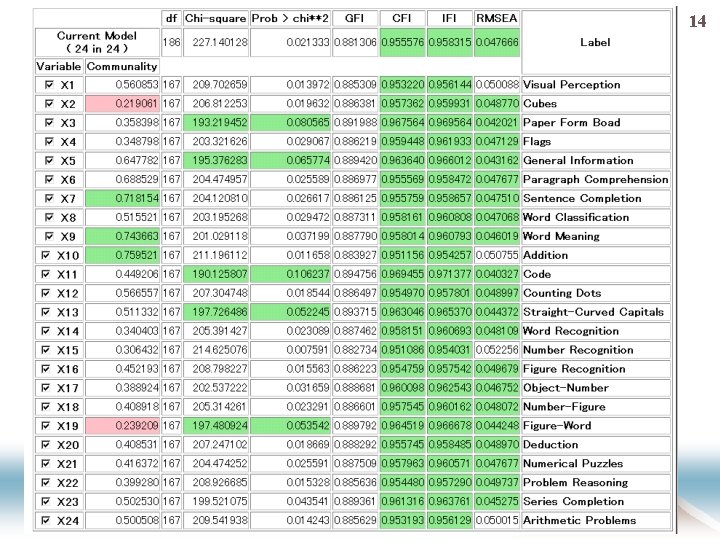Click the Paragraph Comprehension label
The image size is (720, 540).
tap(596, 179)
